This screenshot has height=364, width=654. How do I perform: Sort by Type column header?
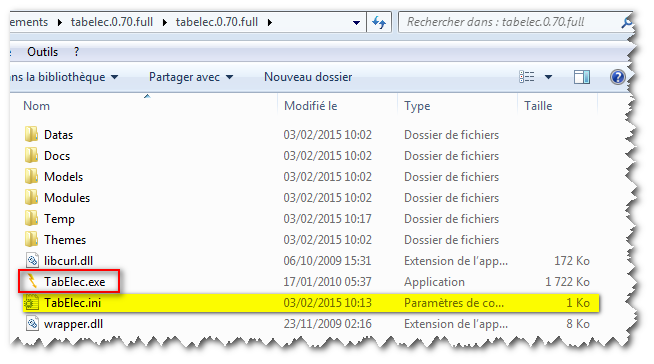(x=417, y=106)
